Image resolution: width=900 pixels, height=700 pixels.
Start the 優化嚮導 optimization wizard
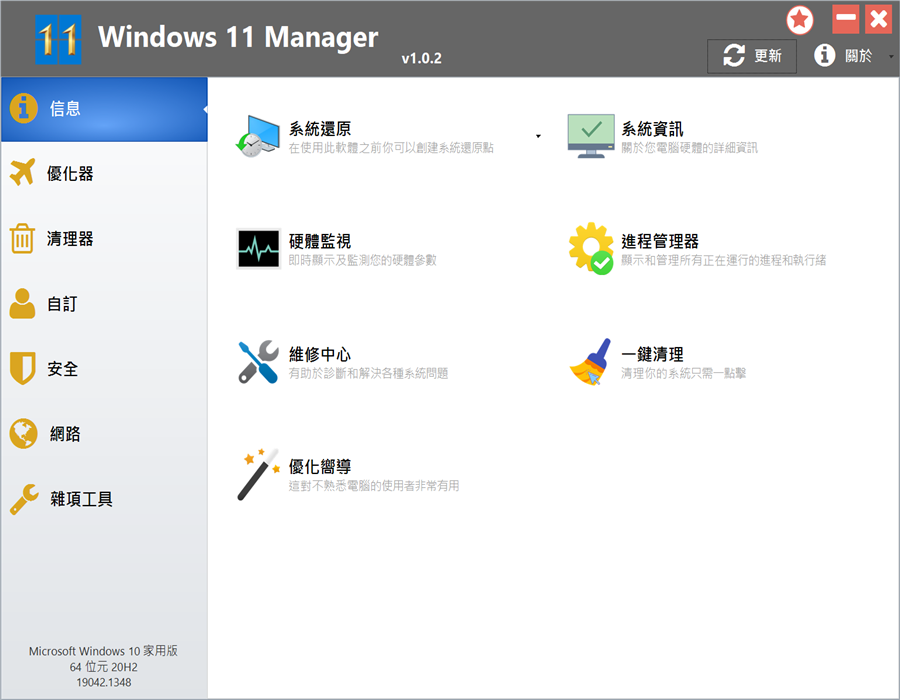(257, 470)
